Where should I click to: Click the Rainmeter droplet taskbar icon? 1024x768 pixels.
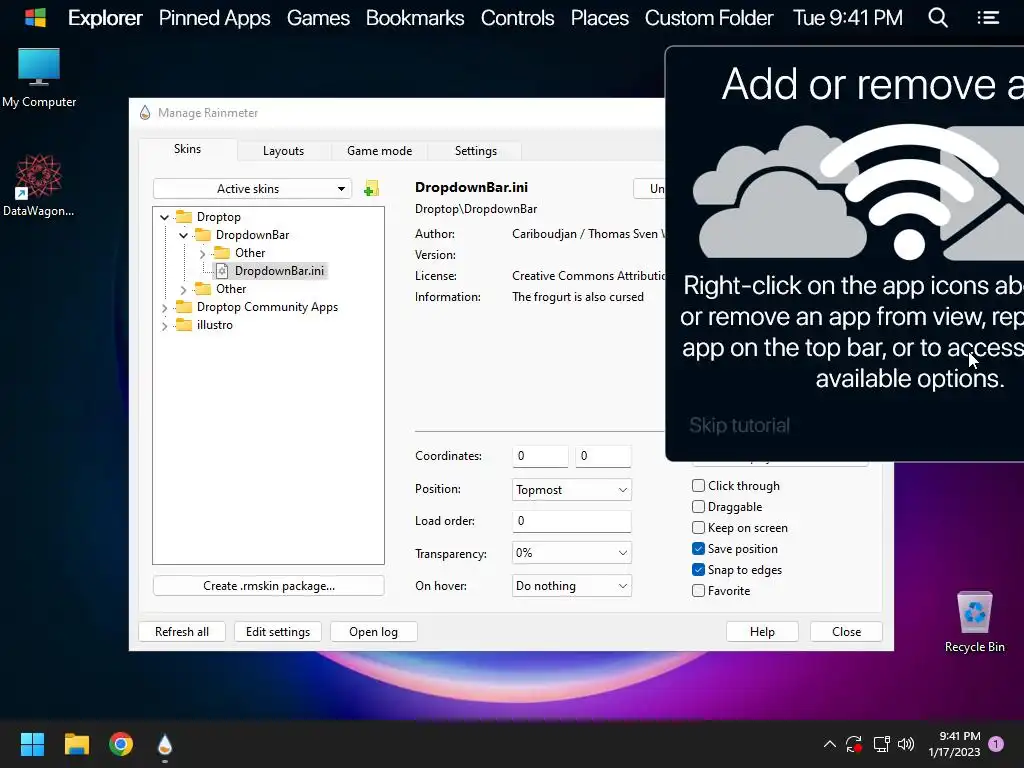165,744
